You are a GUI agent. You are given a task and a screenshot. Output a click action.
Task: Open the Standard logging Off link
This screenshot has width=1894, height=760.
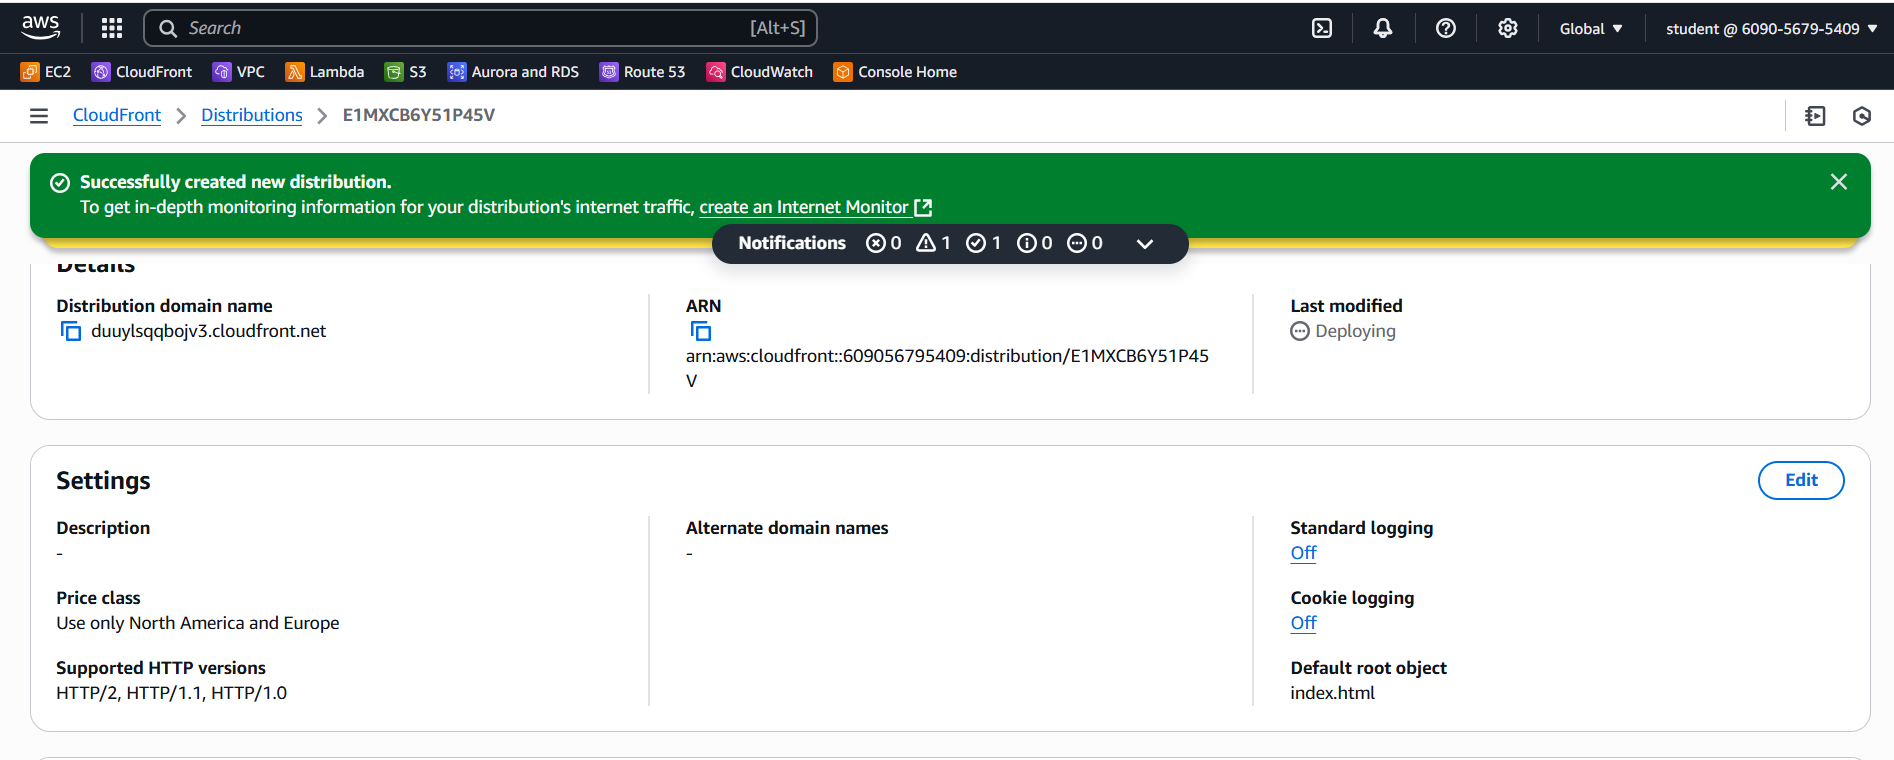point(1303,553)
